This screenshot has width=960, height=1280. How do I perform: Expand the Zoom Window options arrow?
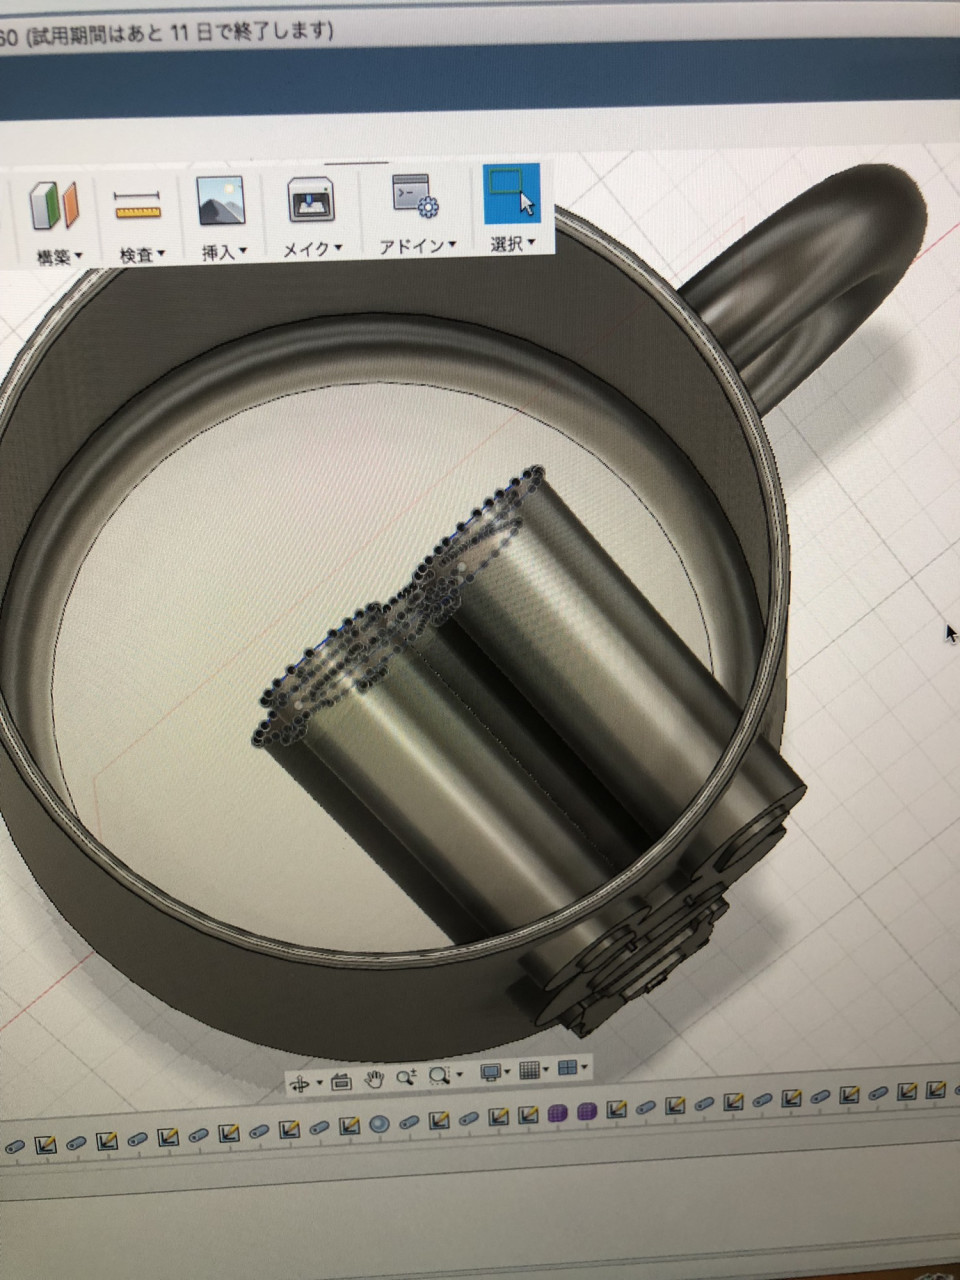[x=459, y=1074]
